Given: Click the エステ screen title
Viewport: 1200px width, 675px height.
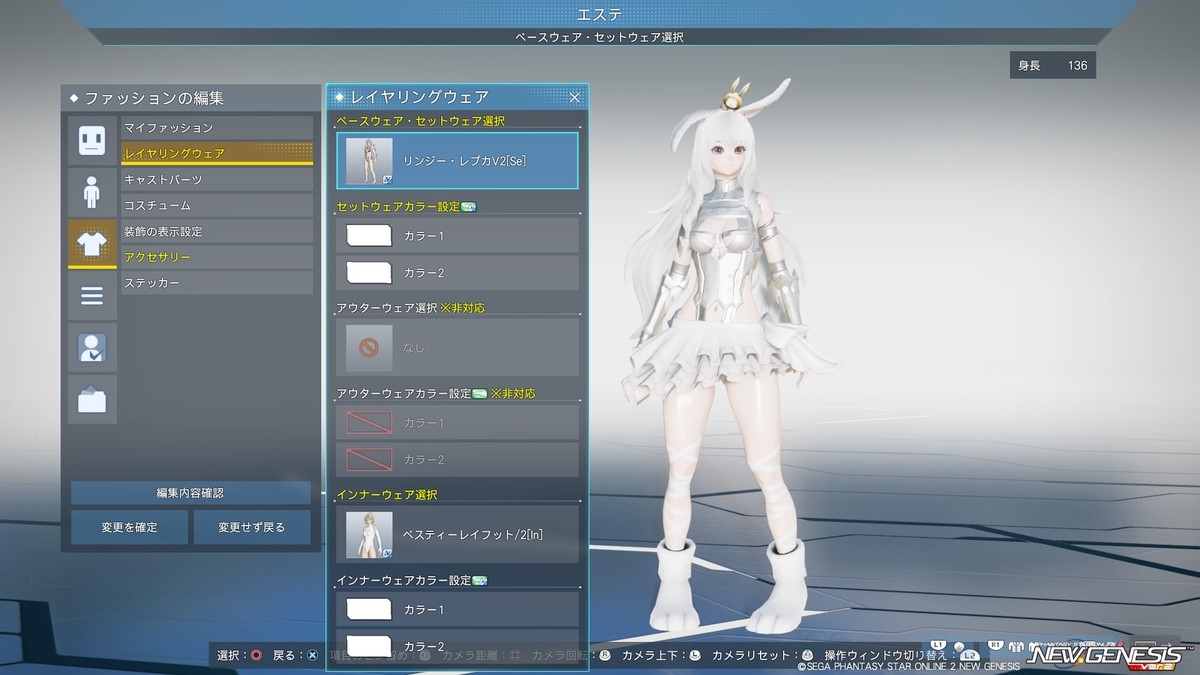Looking at the screenshot, I should (600, 14).
